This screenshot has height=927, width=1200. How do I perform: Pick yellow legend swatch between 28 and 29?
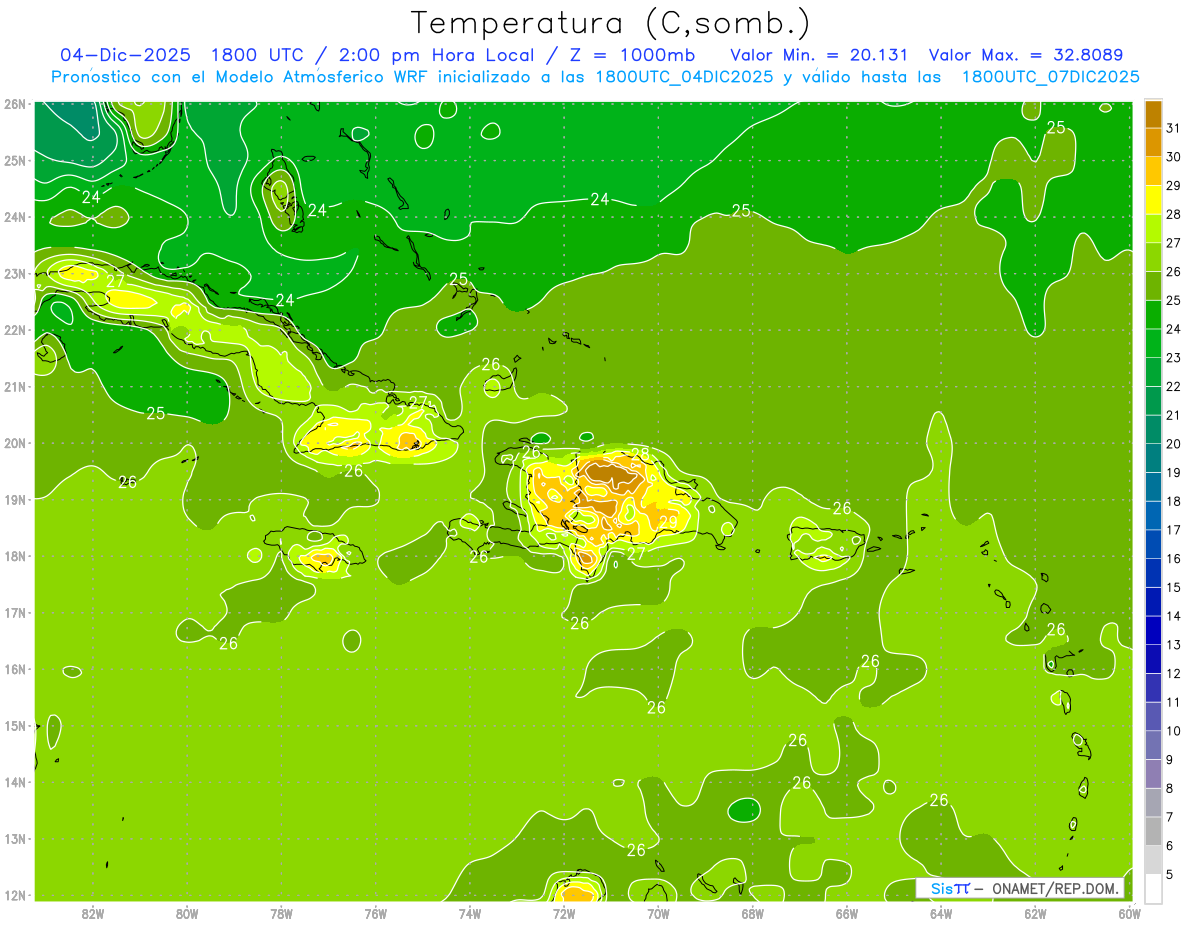(x=1154, y=199)
